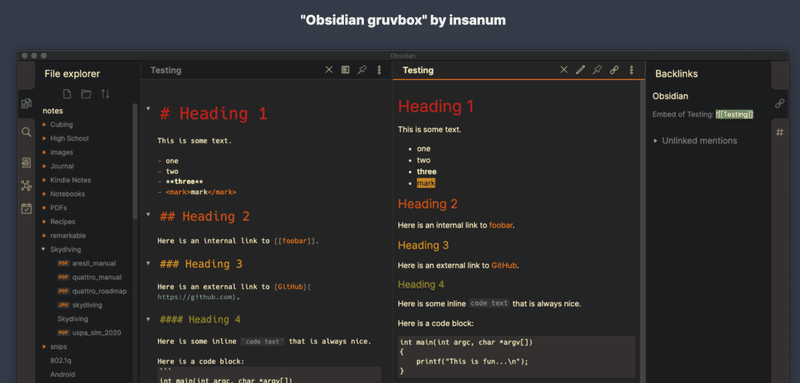Open the GitHub external link in preview
This screenshot has width=800, height=383.
(504, 265)
